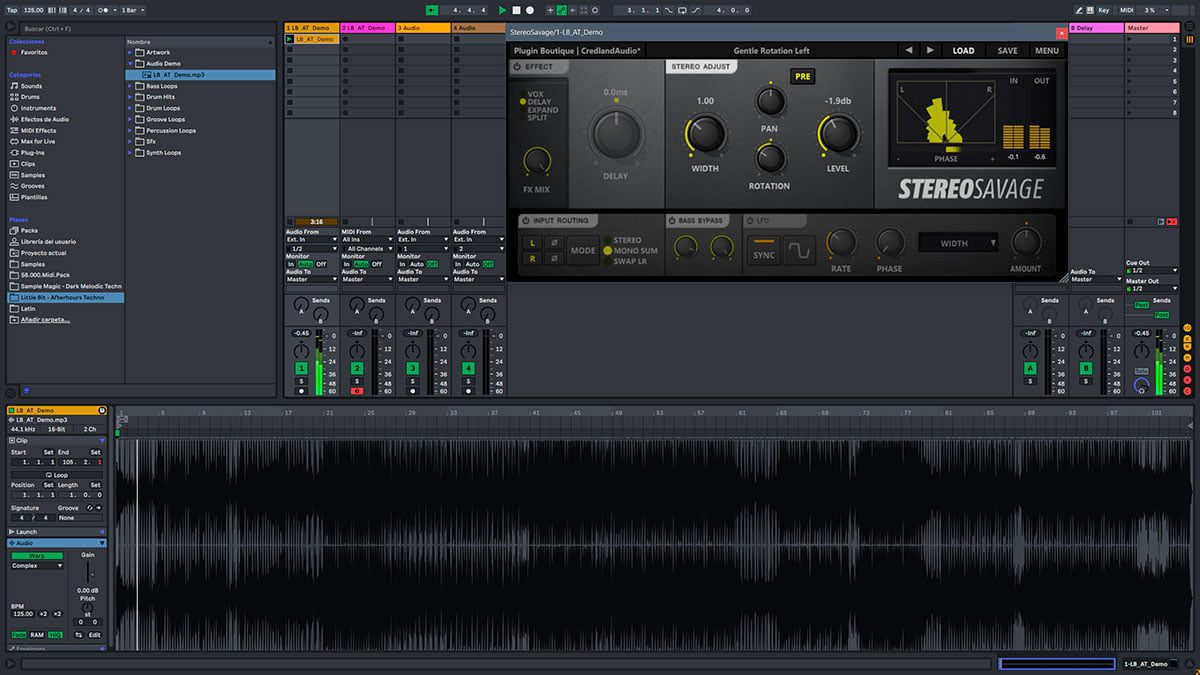Select VOX effect type
The image size is (1200, 675).
[x=531, y=94]
